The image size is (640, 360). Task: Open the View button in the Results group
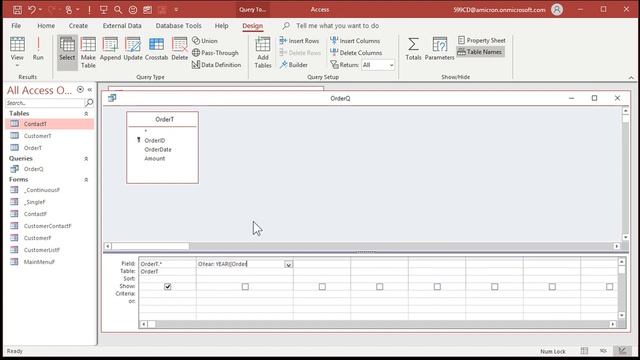point(17,52)
